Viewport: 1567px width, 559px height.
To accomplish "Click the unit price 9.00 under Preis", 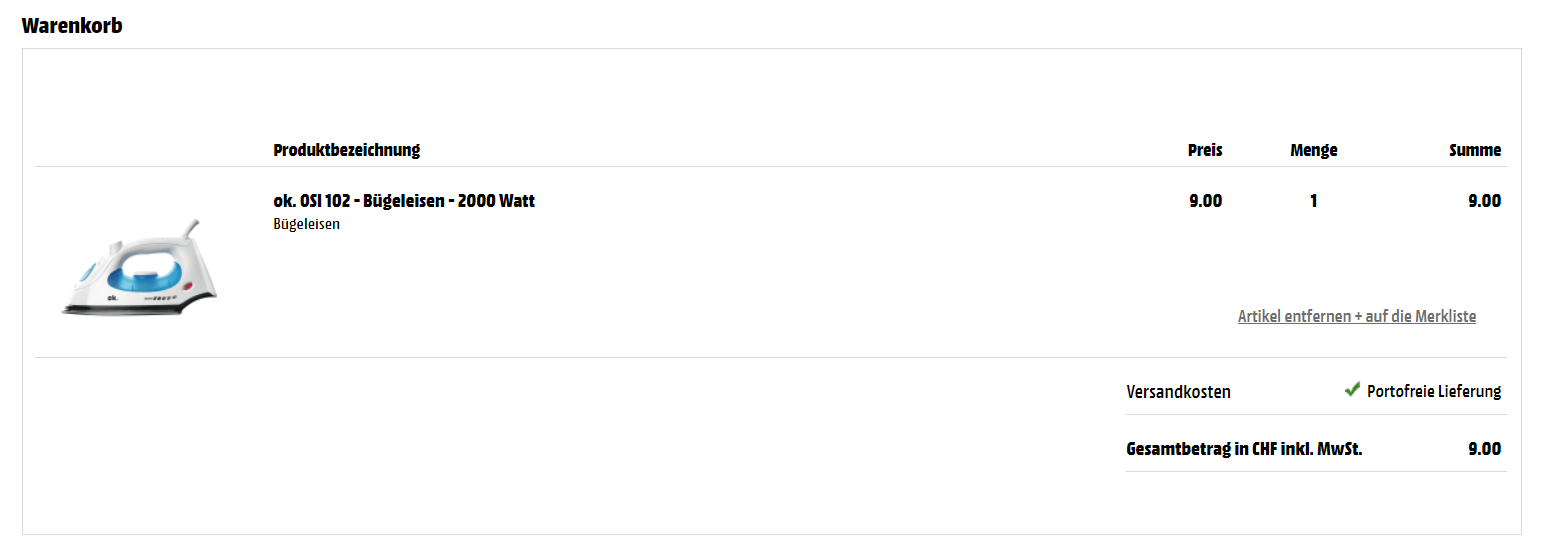I will pyautogui.click(x=1205, y=201).
